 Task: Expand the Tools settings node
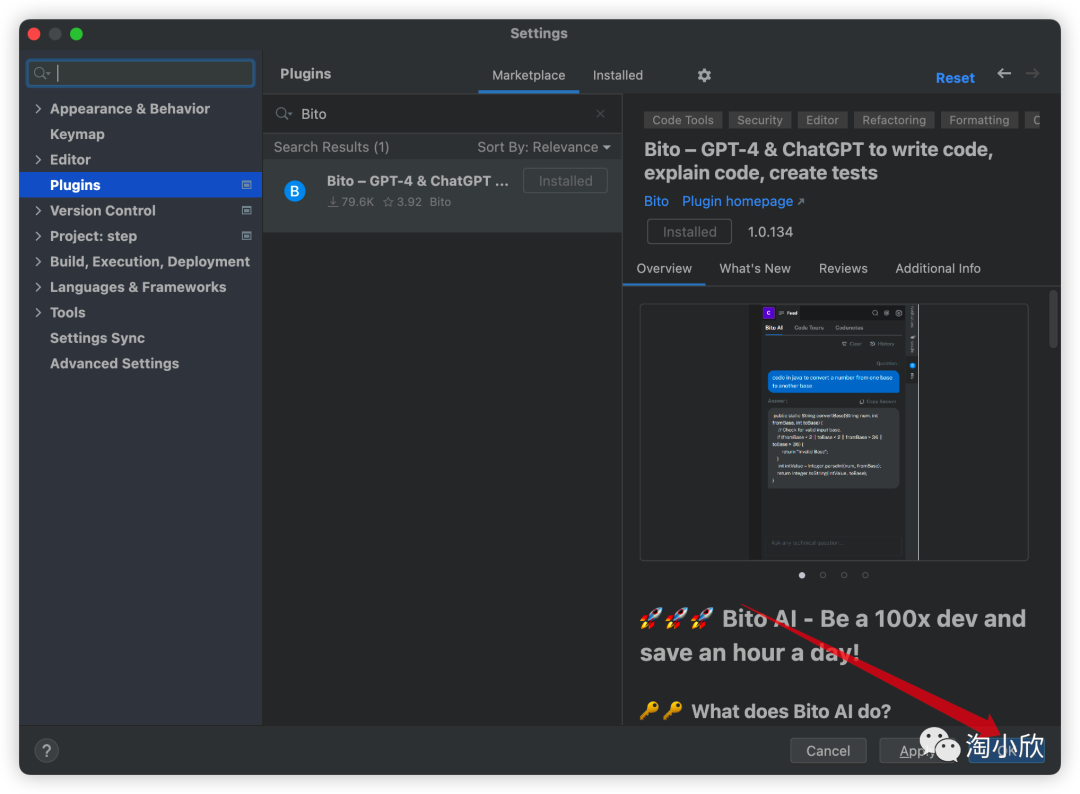(38, 313)
